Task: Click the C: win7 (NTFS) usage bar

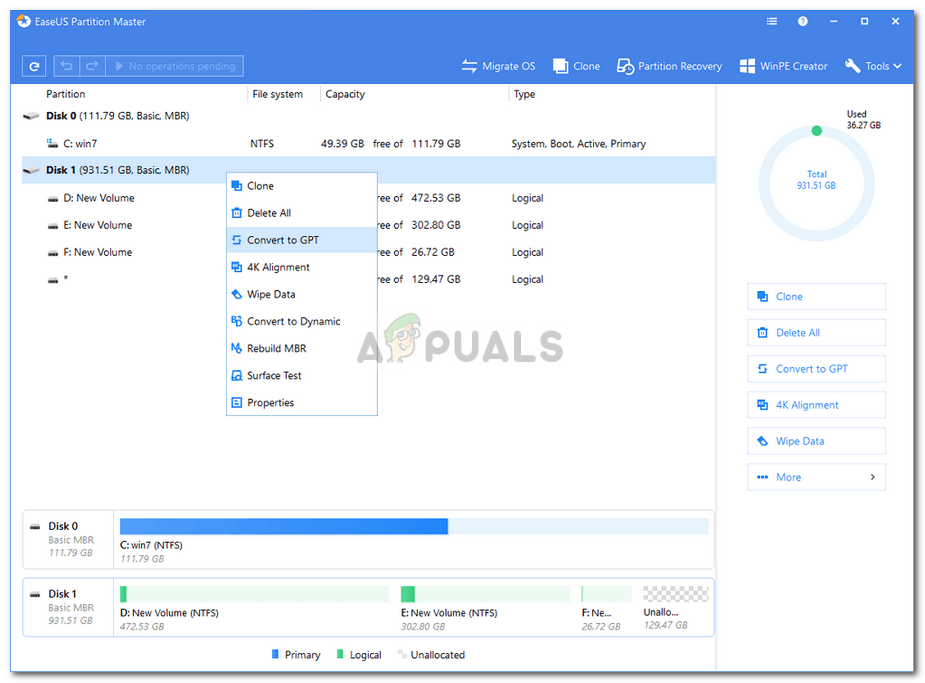Action: [x=414, y=526]
